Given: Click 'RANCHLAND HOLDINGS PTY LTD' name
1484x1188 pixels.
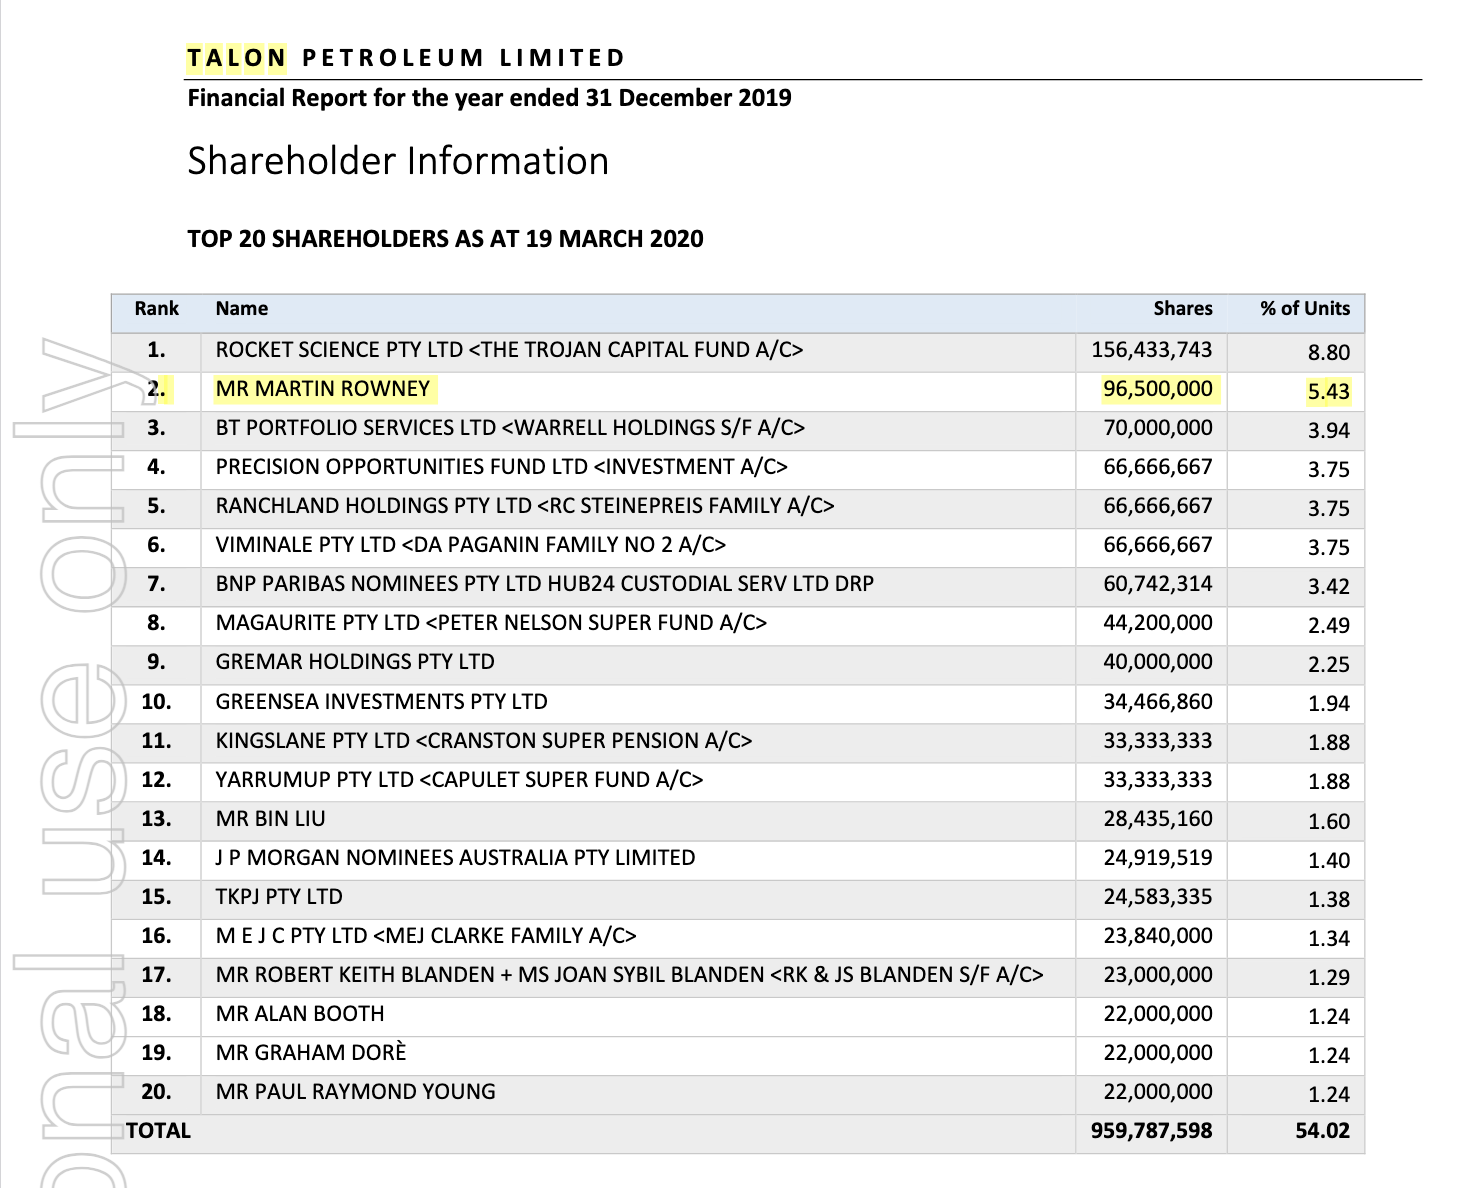Looking at the screenshot, I should click(374, 506).
